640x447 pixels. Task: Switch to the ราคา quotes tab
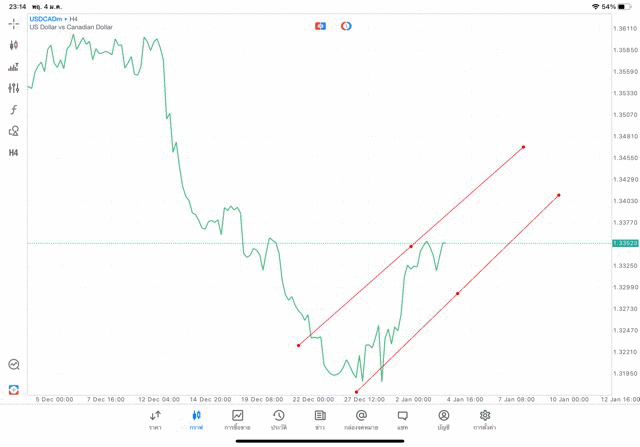point(155,420)
